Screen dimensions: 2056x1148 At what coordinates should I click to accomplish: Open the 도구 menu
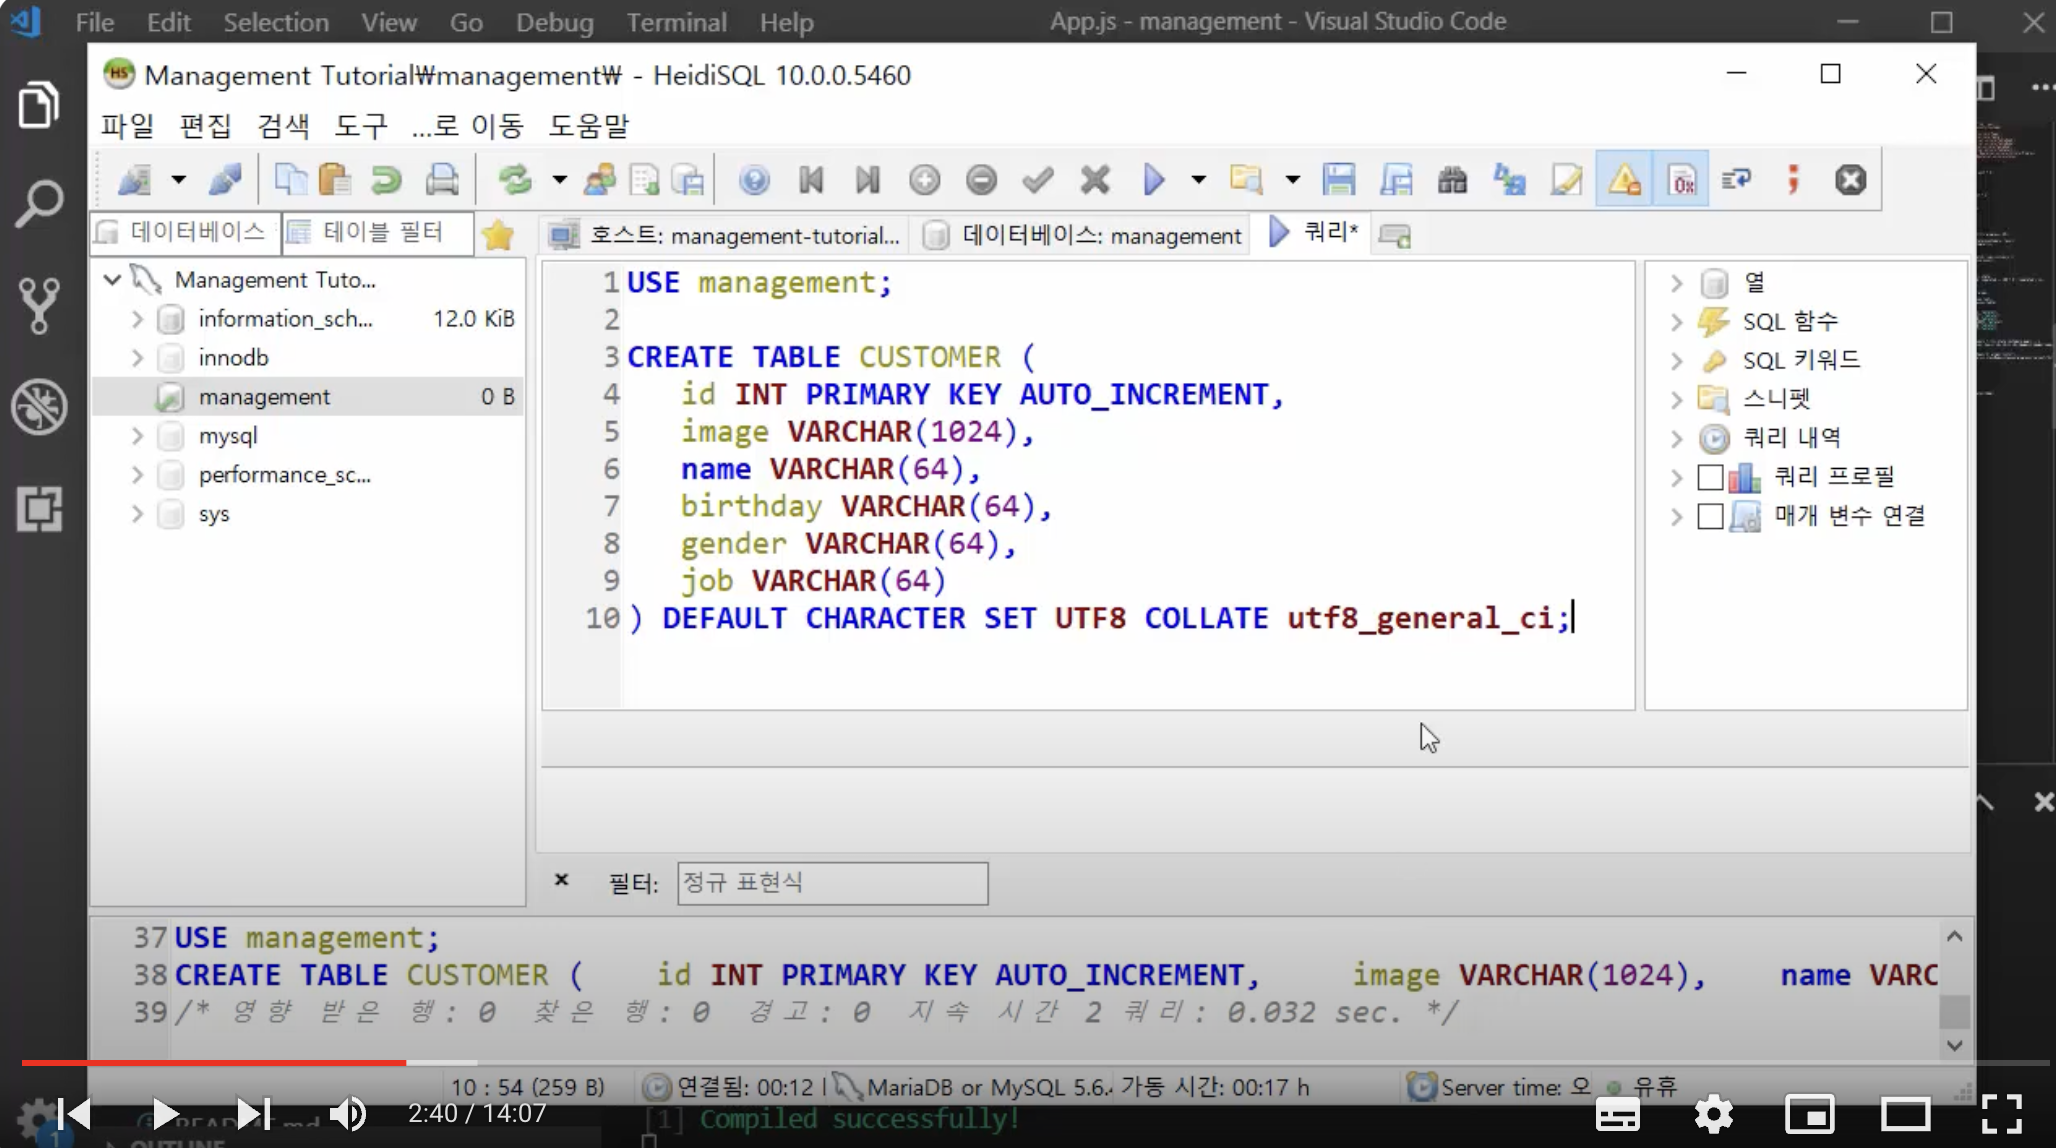[x=360, y=126]
